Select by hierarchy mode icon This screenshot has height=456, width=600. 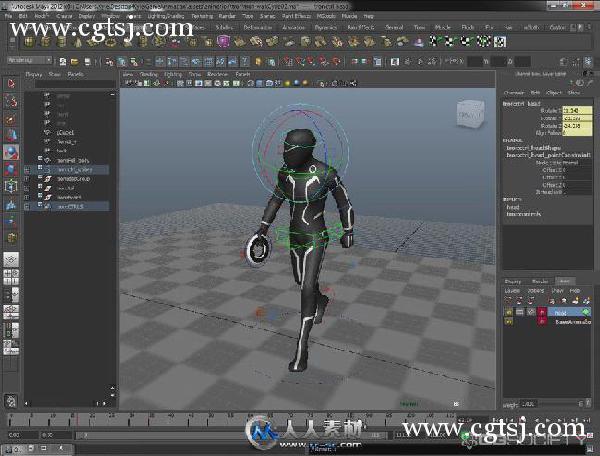click(110, 61)
